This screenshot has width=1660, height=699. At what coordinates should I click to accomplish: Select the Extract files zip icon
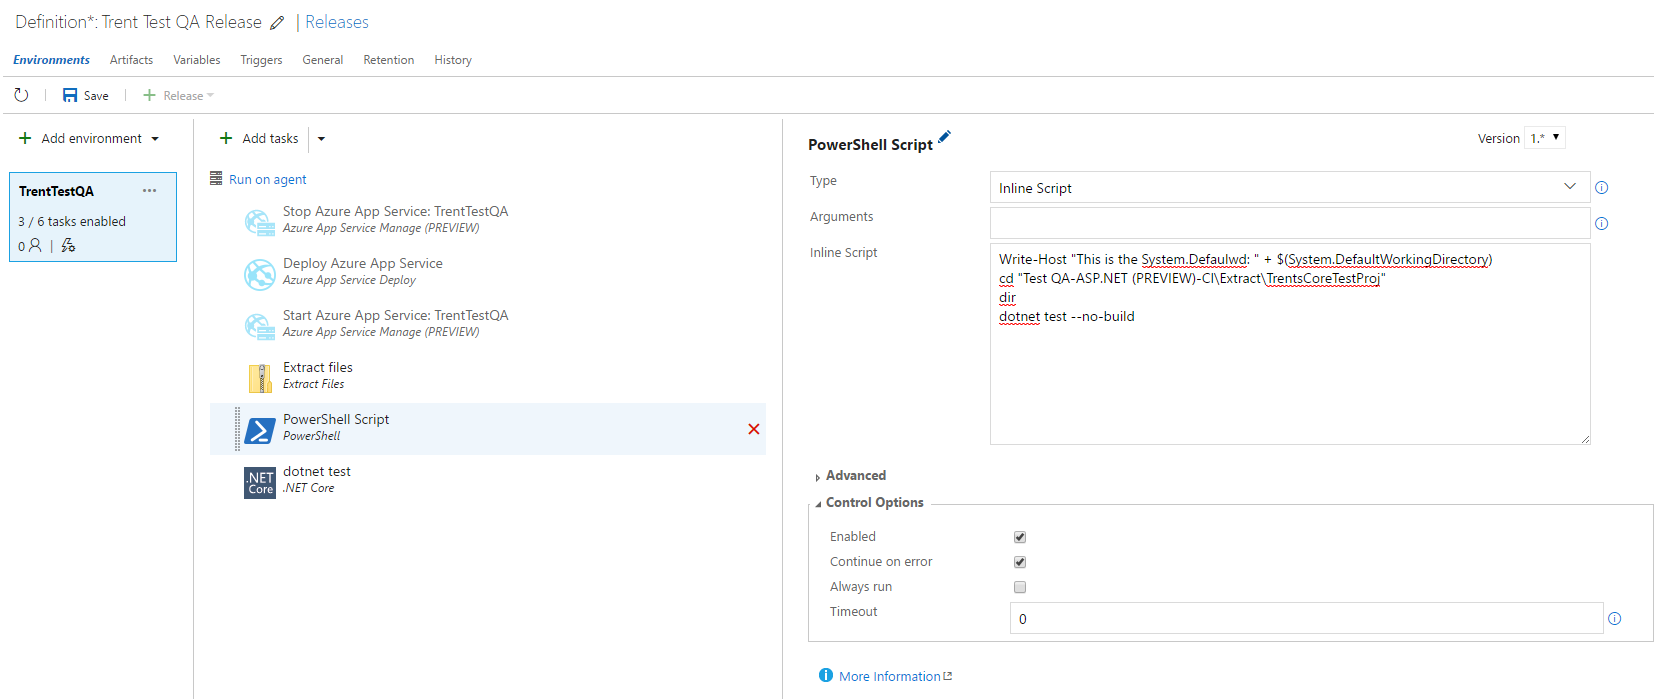(x=260, y=378)
